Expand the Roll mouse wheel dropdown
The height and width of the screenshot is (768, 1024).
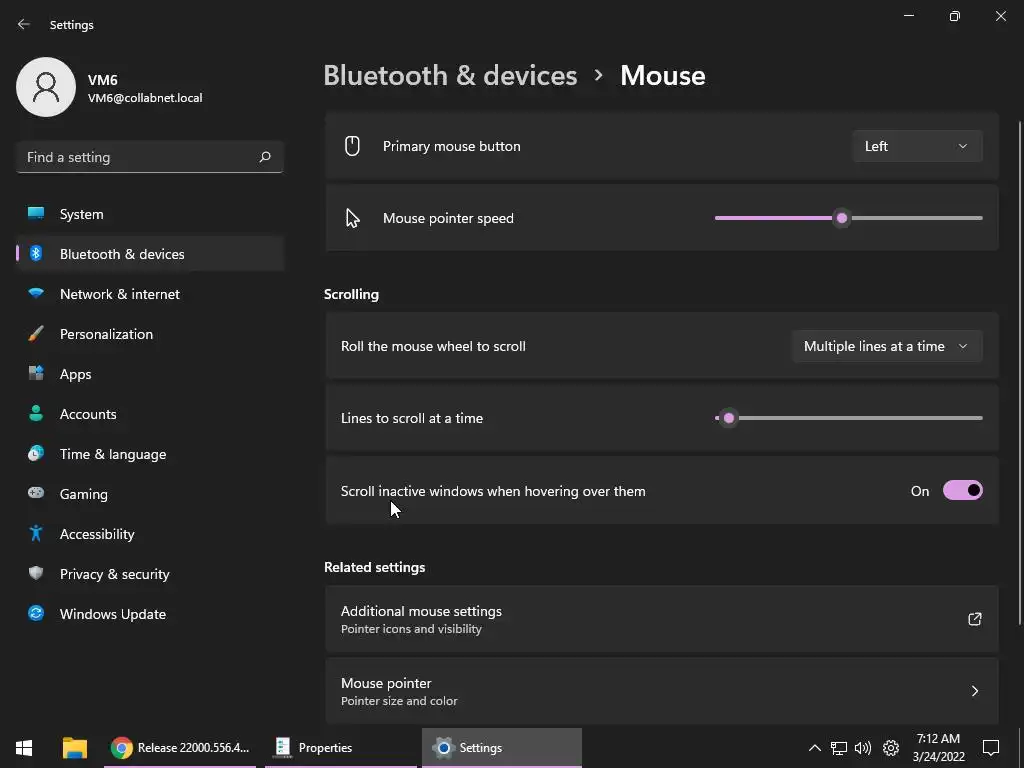pos(886,346)
